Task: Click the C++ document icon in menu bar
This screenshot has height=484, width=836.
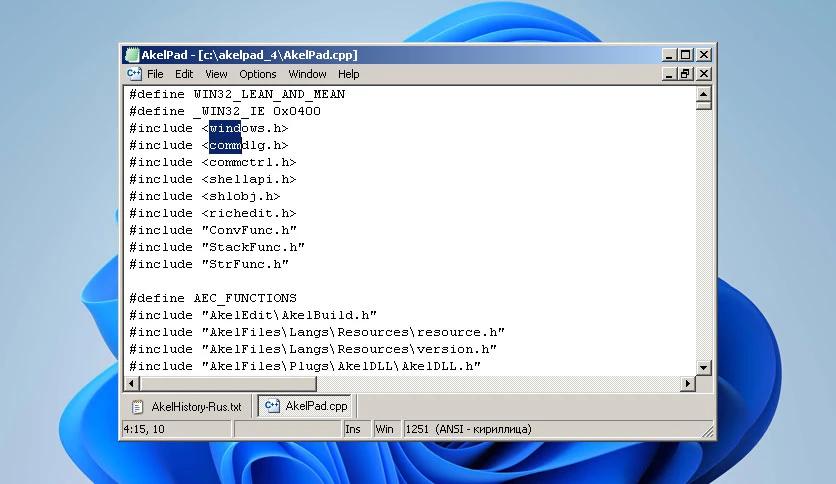Action: click(134, 74)
